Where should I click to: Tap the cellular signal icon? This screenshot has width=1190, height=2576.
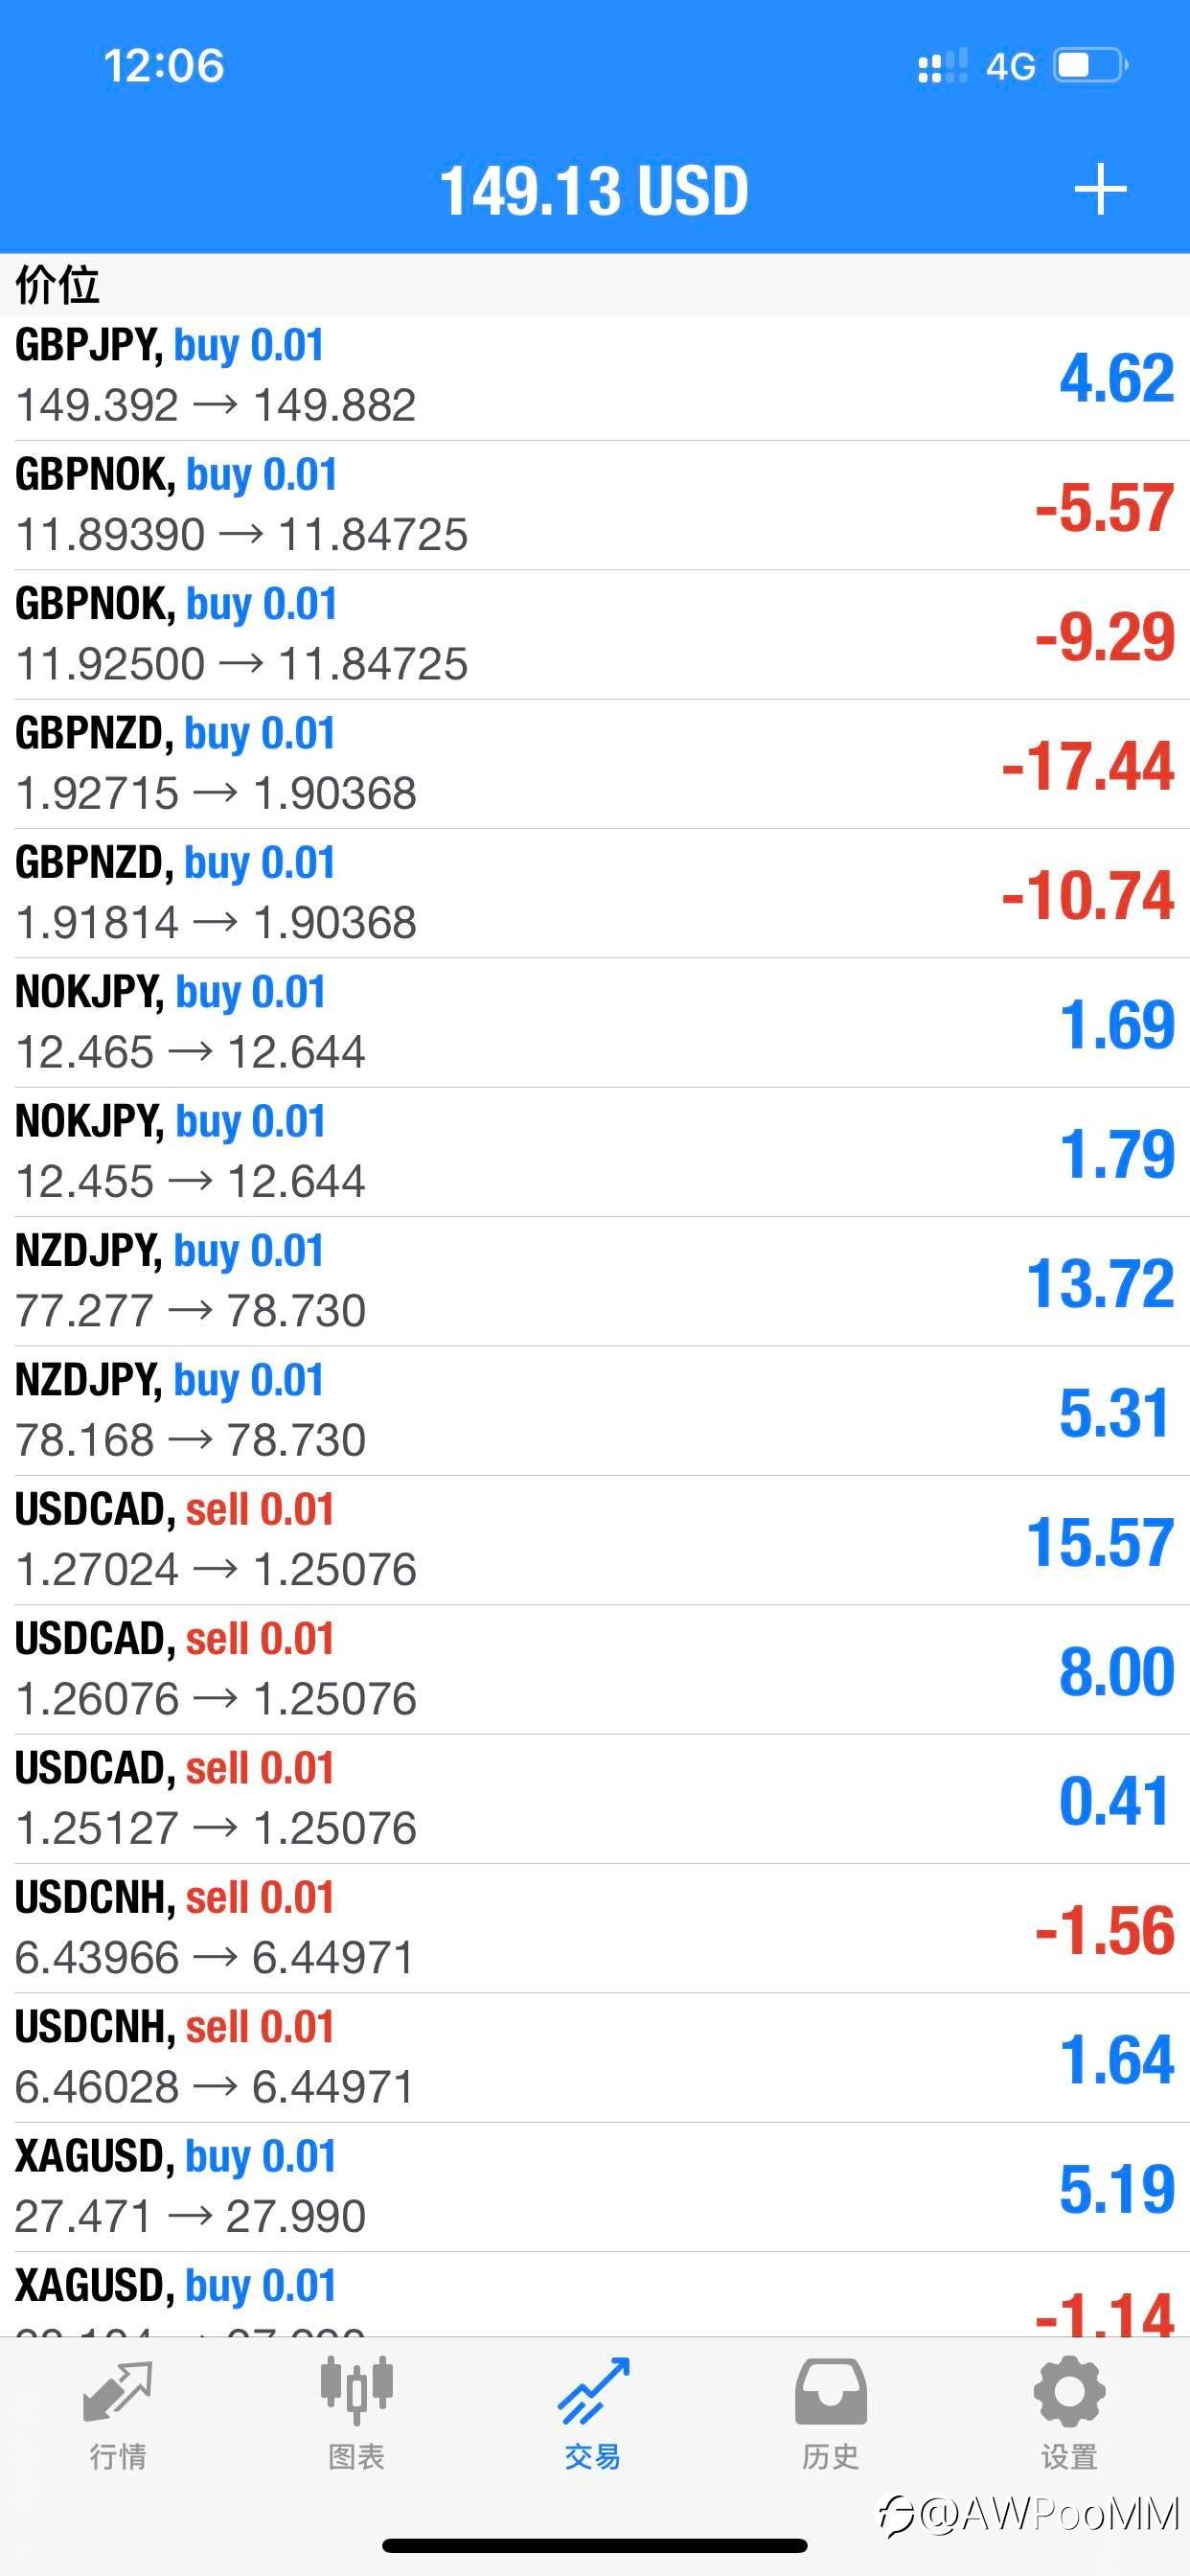[942, 66]
